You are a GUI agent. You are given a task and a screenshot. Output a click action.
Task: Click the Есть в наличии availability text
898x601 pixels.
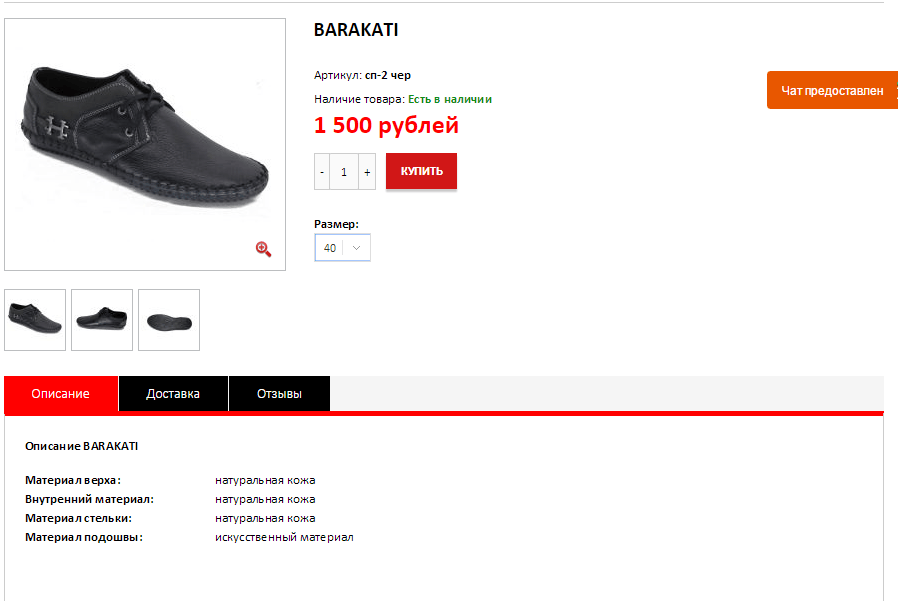450,99
